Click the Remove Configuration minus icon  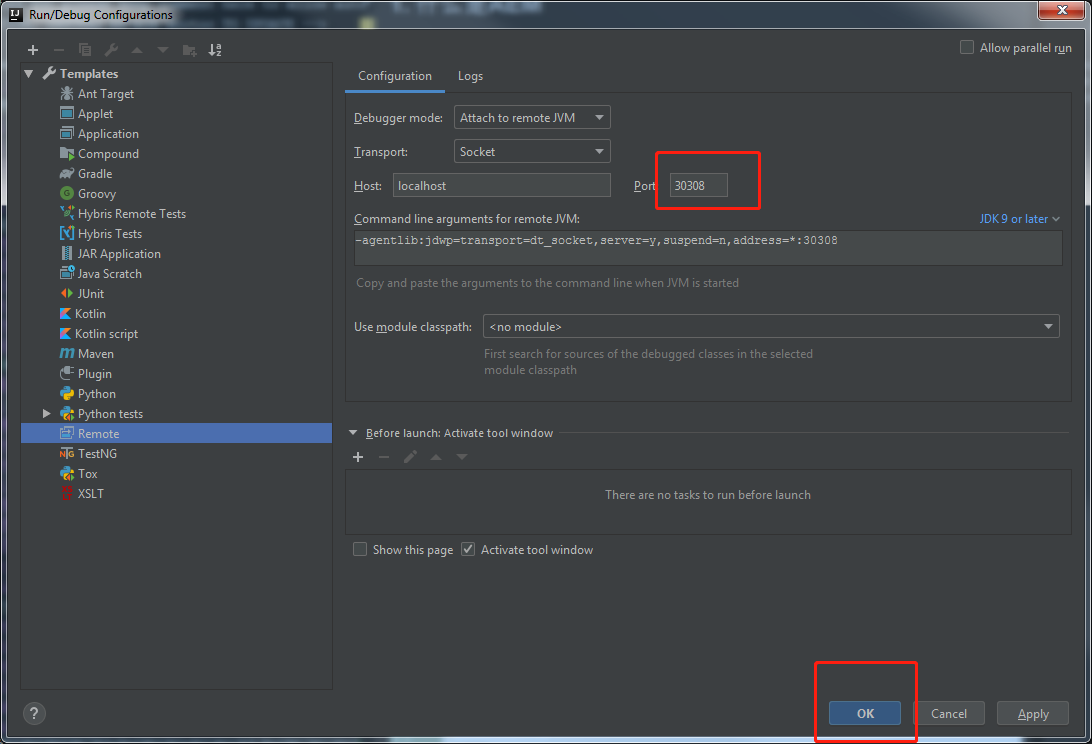click(58, 49)
